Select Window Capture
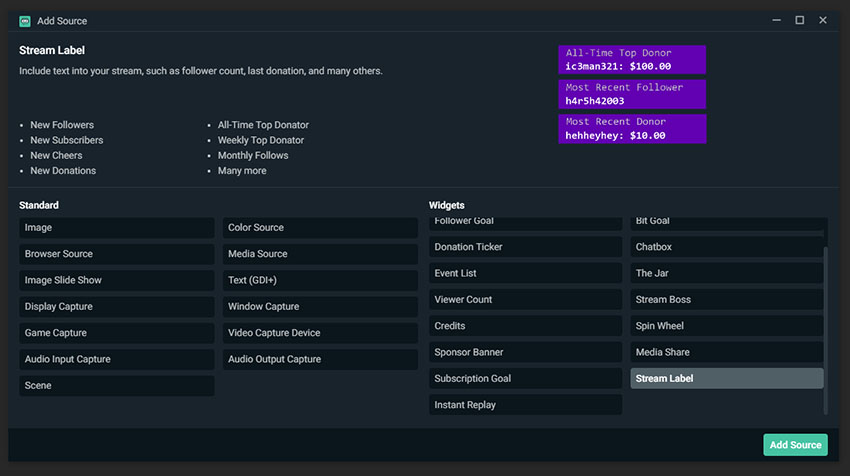This screenshot has height=476, width=850. [x=320, y=306]
